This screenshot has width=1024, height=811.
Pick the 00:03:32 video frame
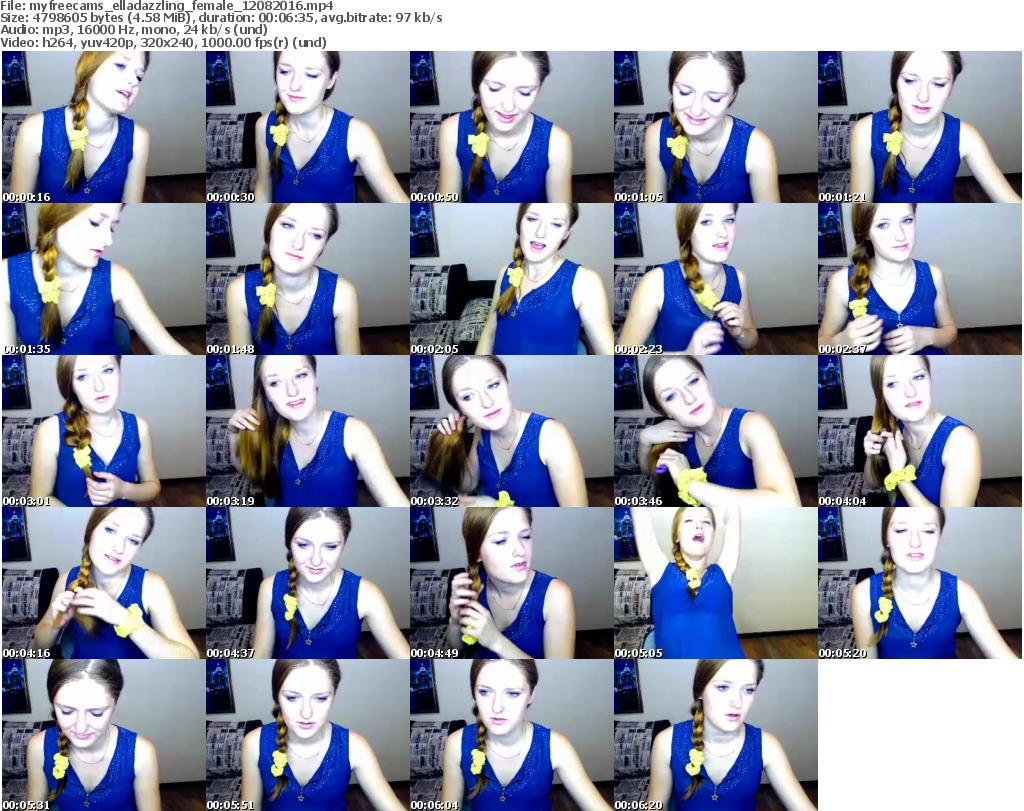pyautogui.click(x=511, y=431)
